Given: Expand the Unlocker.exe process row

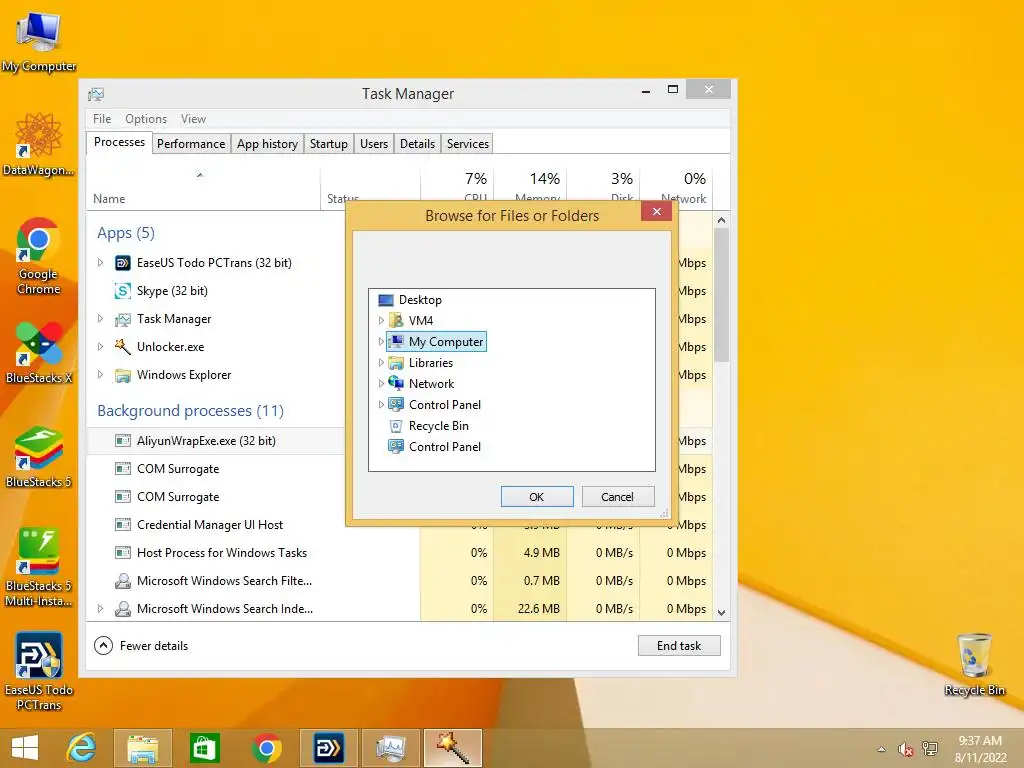Looking at the screenshot, I should pyautogui.click(x=100, y=347).
